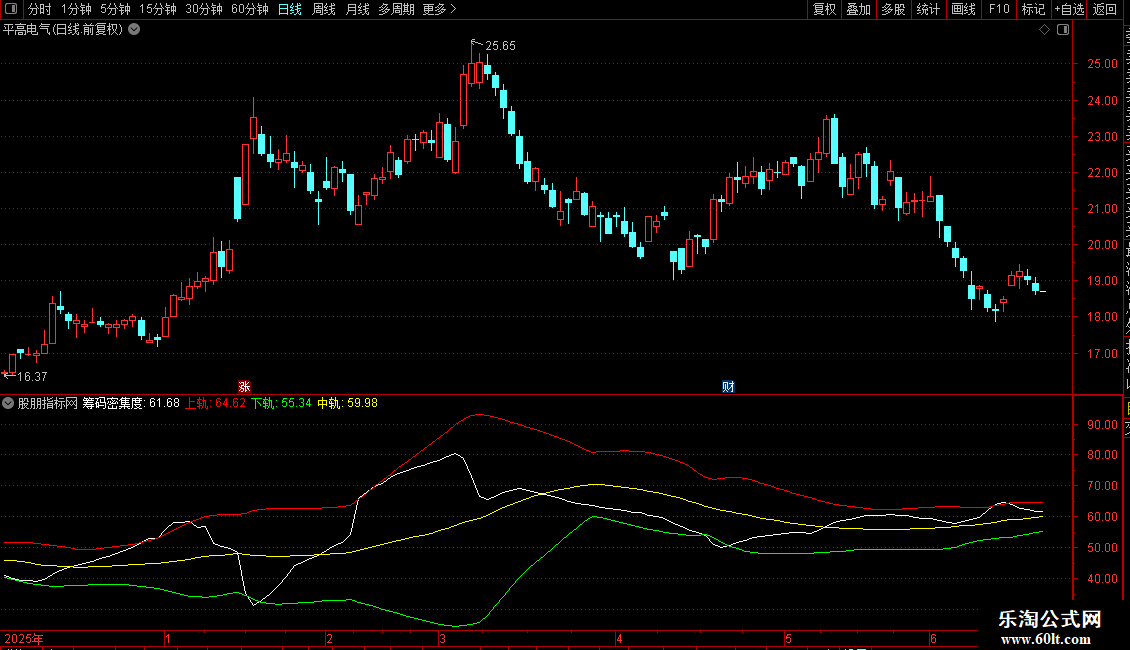Open the dropdown next to 平高电气 title
This screenshot has width=1130, height=650.
coord(134,30)
